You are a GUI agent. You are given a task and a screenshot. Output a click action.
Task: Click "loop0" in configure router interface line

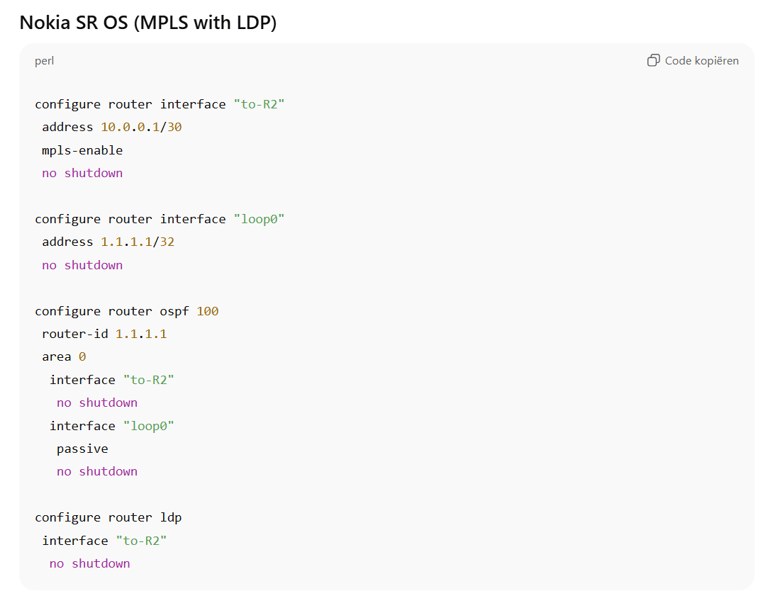[x=259, y=219]
